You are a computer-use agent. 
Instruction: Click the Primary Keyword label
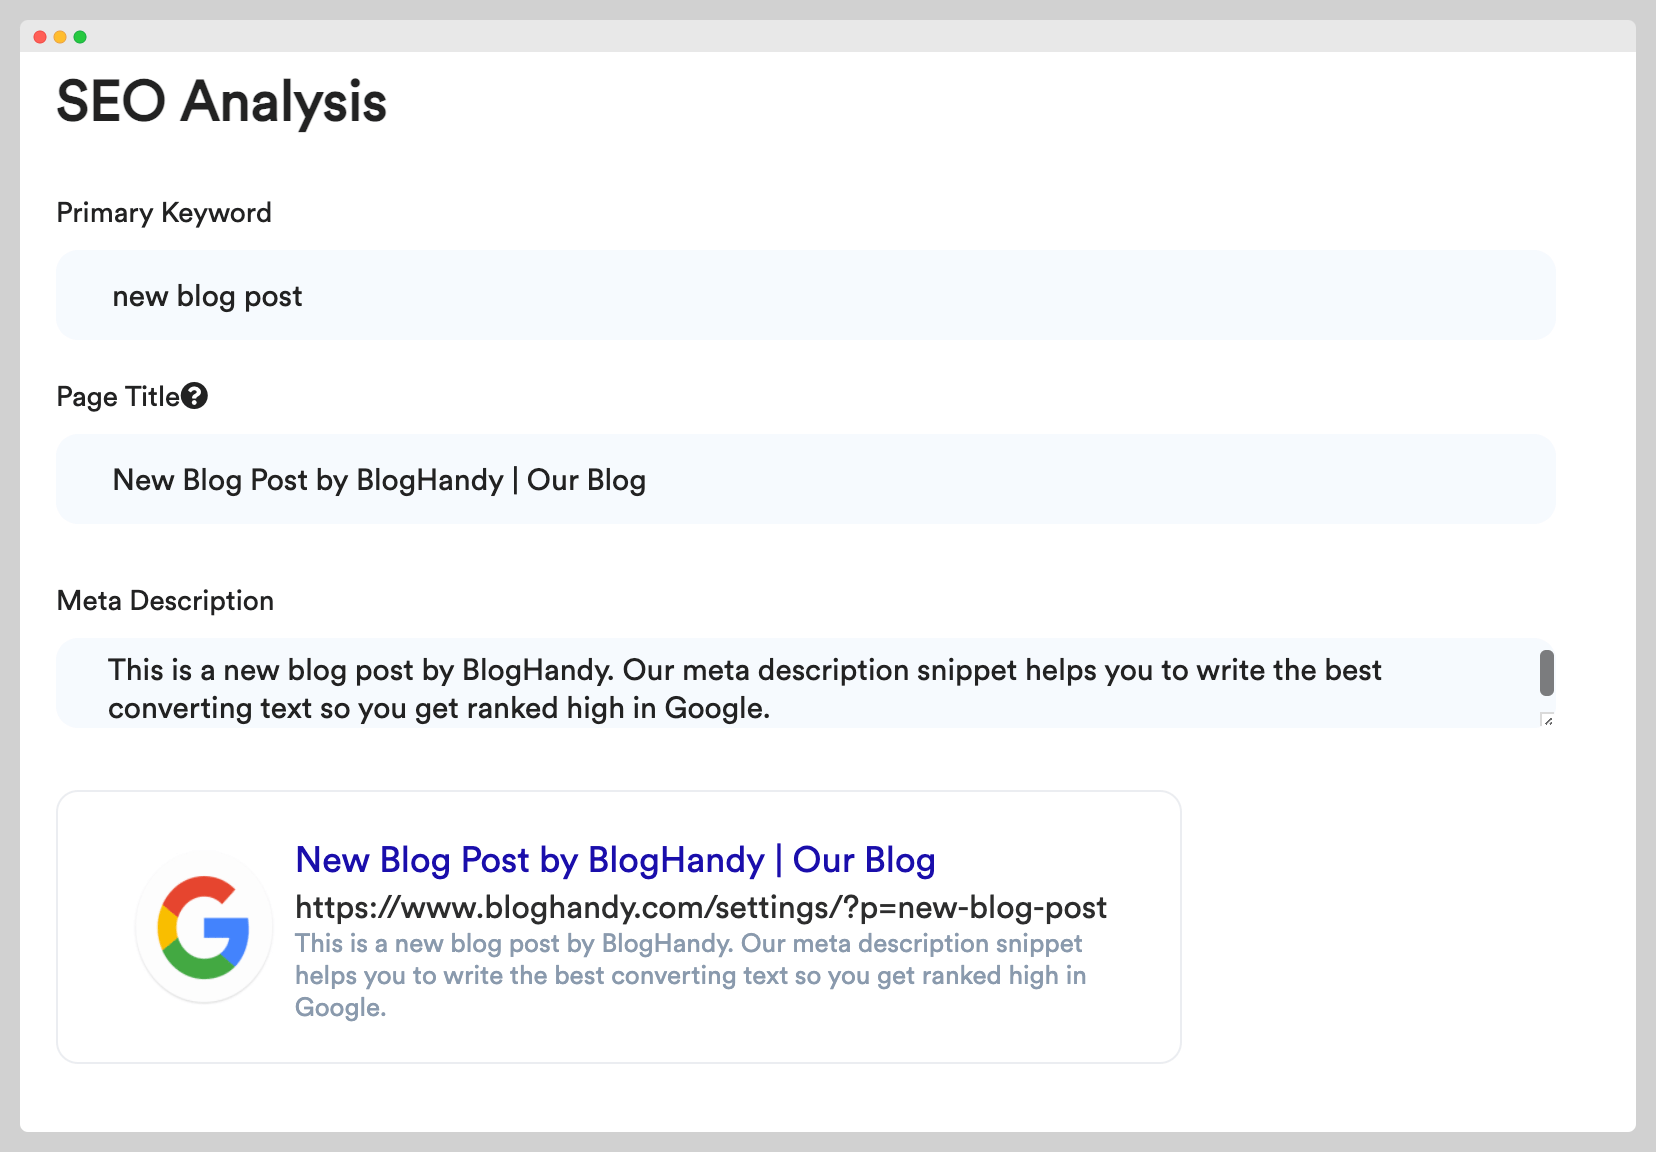coord(164,213)
